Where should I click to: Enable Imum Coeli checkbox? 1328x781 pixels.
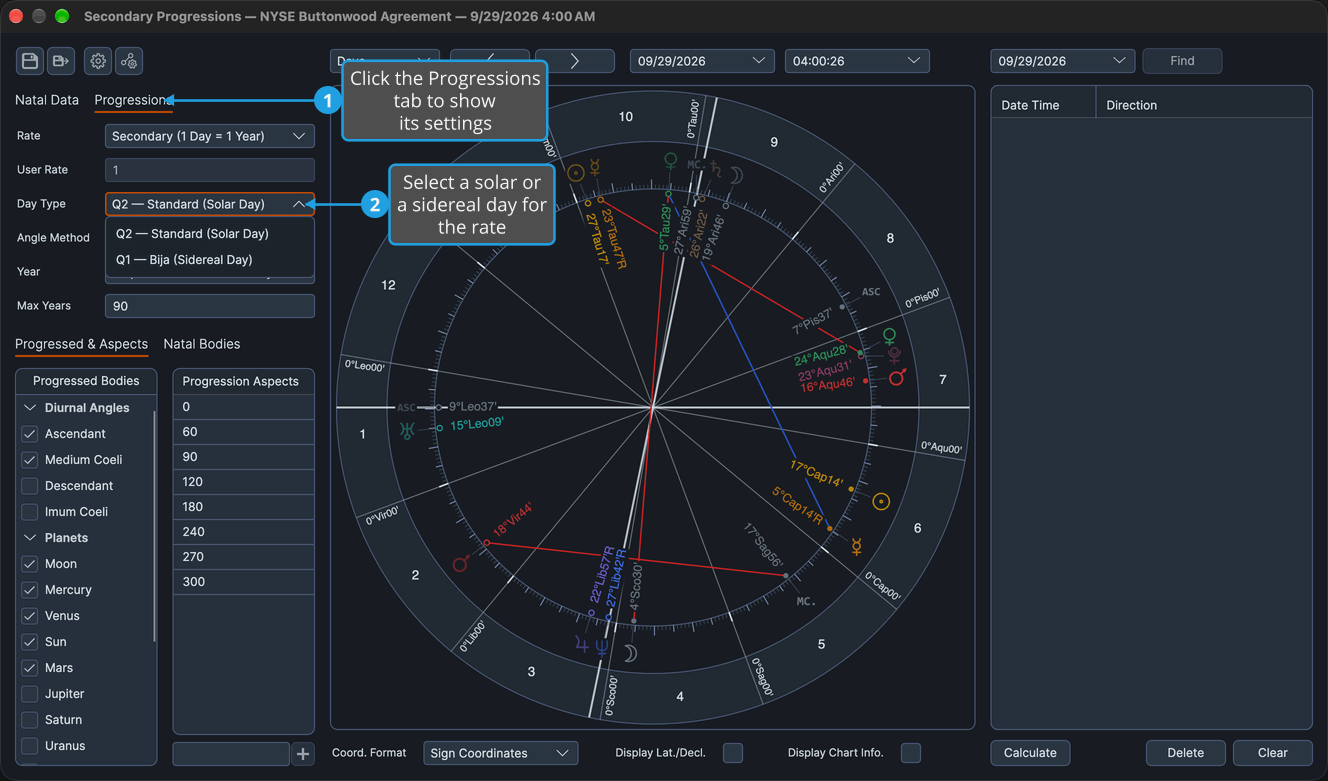coord(30,512)
